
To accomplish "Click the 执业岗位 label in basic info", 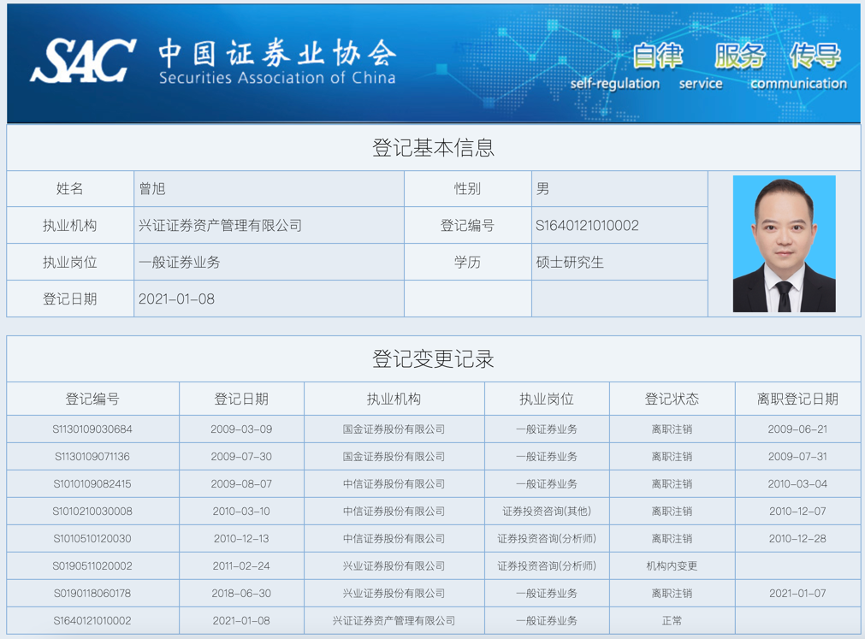I will [70, 262].
